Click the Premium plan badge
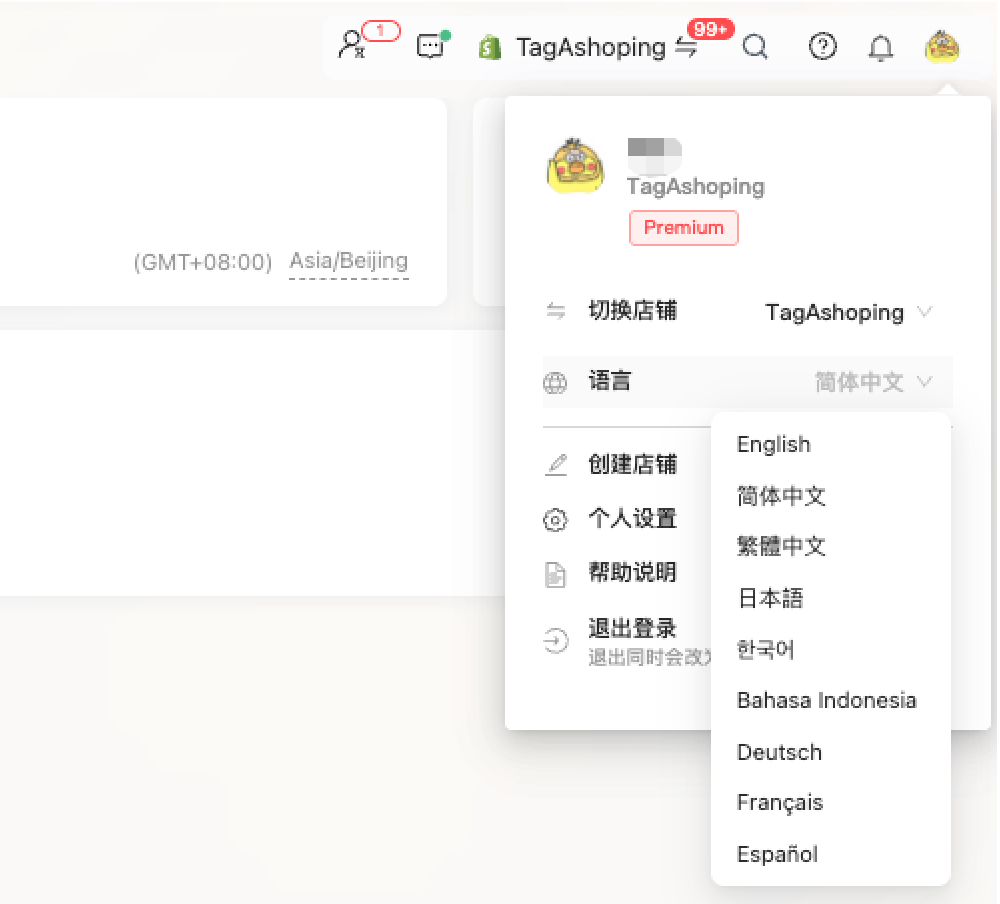The width and height of the screenshot is (1000, 904). (684, 228)
